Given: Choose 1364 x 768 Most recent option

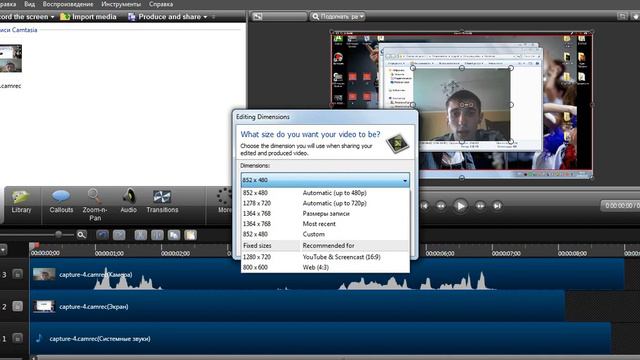Looking at the screenshot, I should click(x=325, y=224).
